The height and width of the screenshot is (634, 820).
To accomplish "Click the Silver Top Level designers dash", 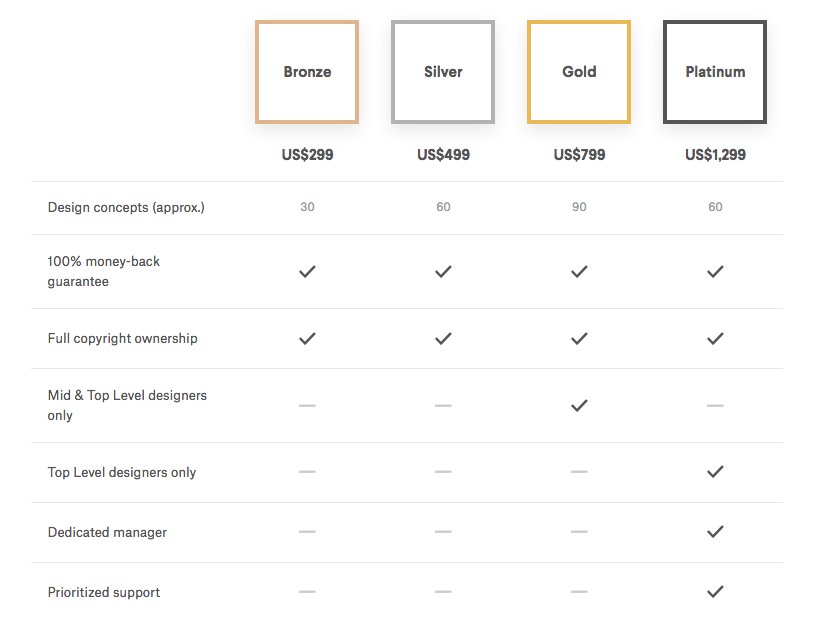I will pos(443,472).
